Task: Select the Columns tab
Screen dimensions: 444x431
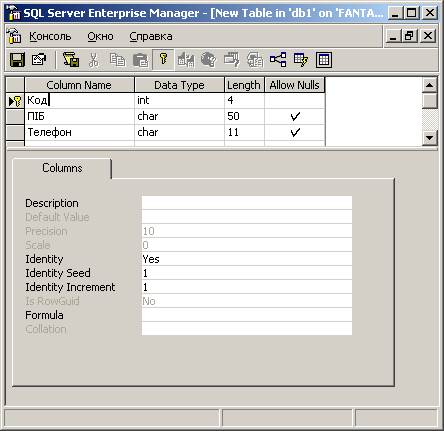Action: pos(62,168)
